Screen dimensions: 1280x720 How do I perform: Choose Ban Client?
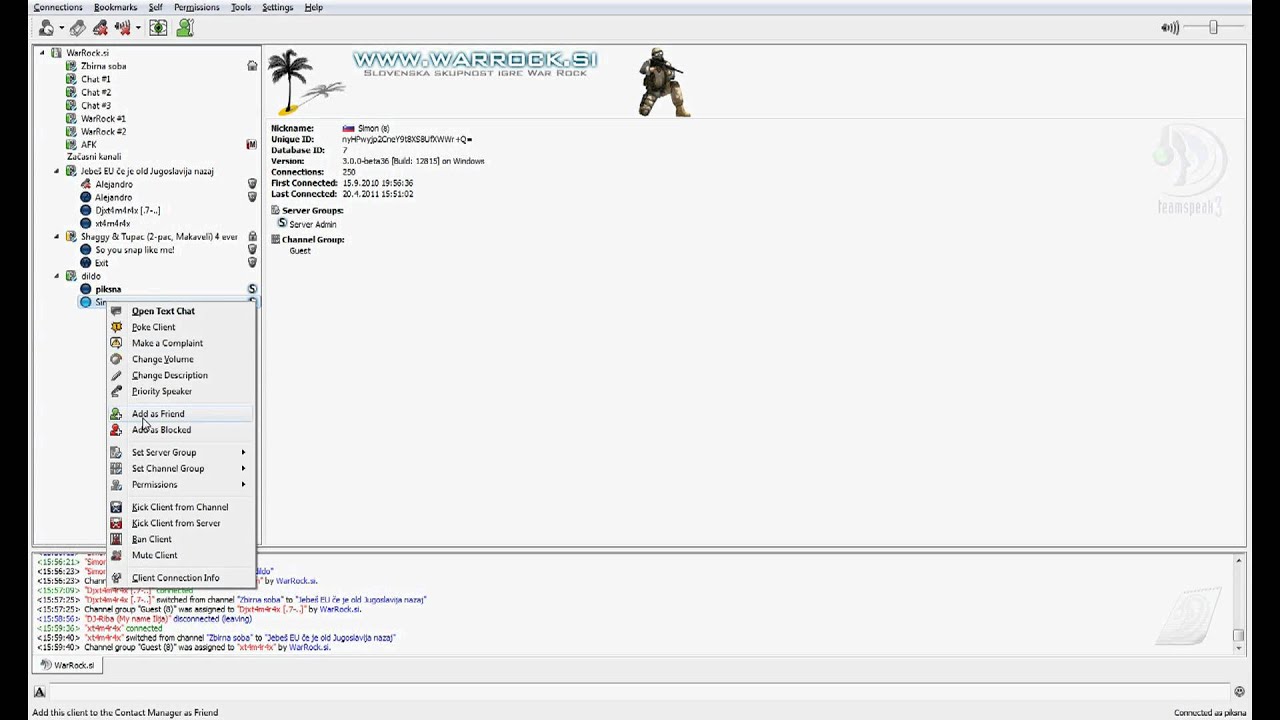151,539
